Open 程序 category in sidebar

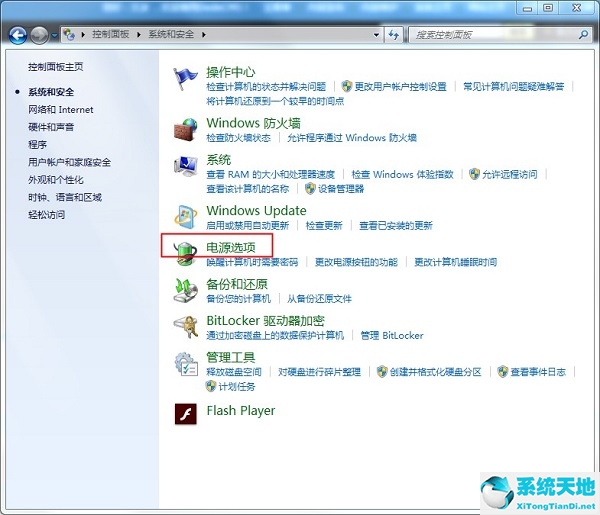pos(37,145)
